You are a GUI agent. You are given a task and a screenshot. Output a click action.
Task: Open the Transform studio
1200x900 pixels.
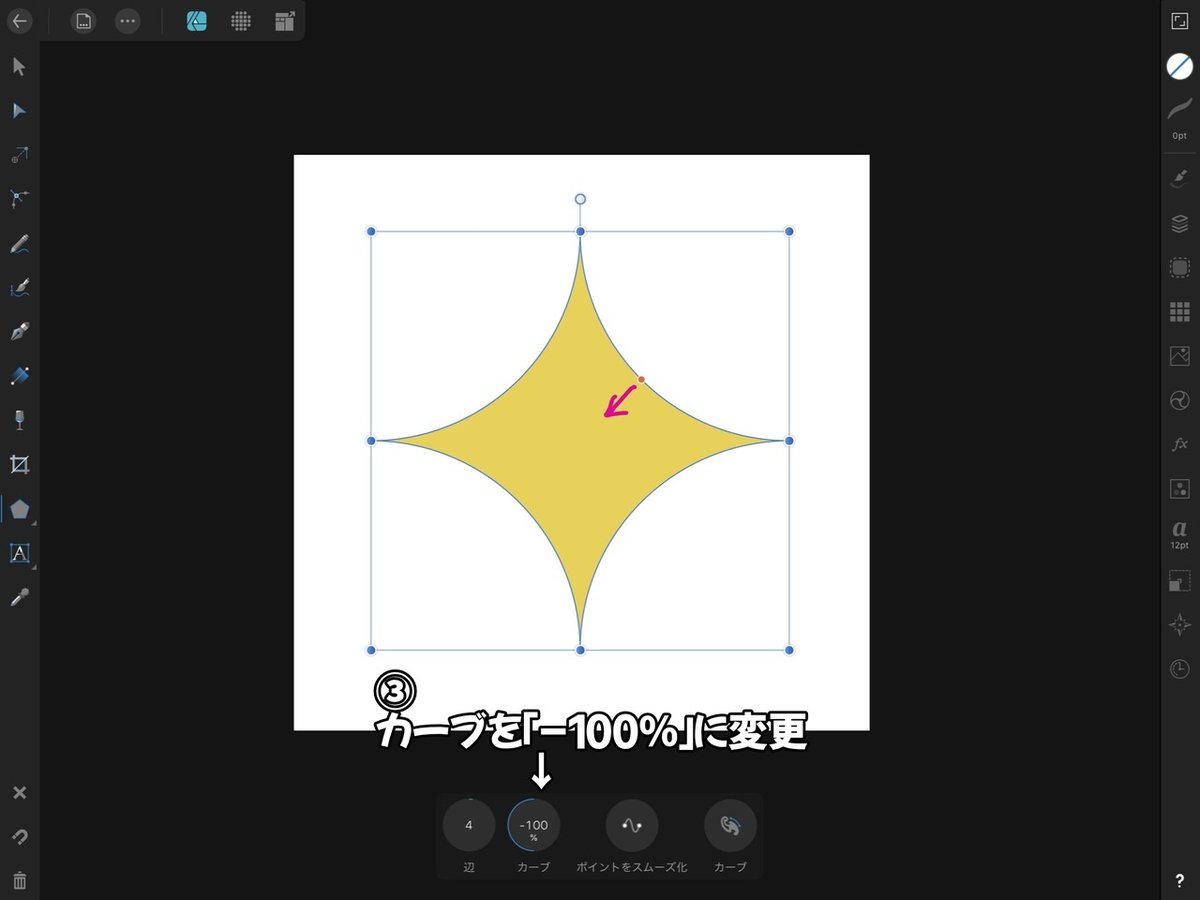point(1179,578)
